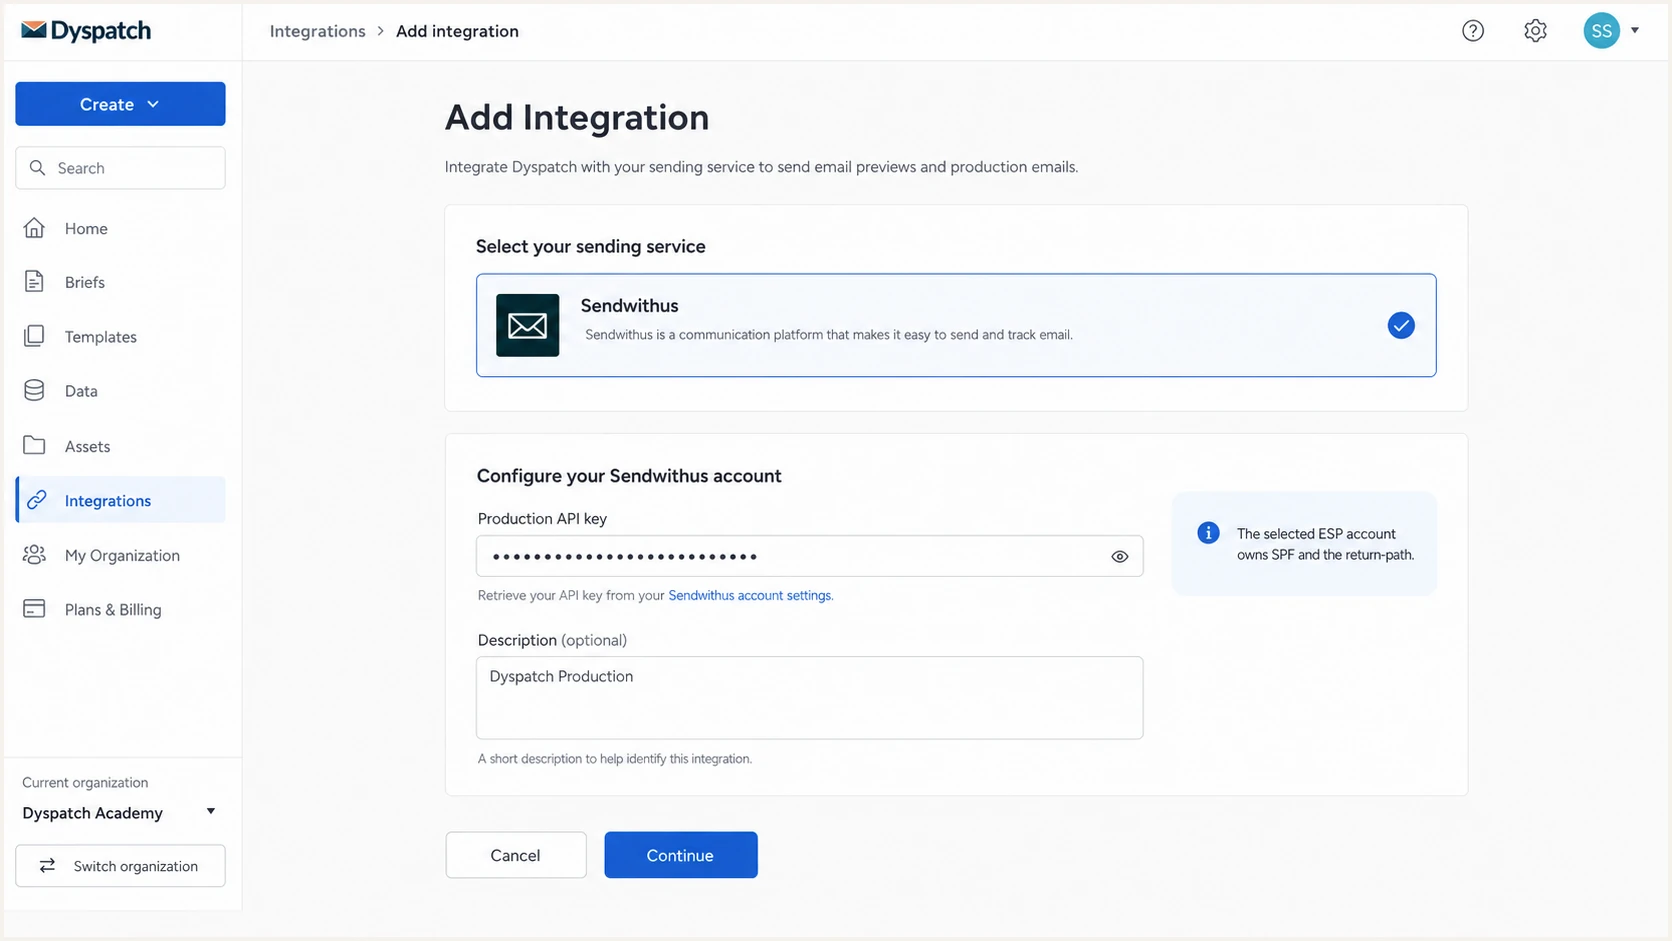The width and height of the screenshot is (1672, 941).
Task: Select Integrations in the sidebar
Action: (x=120, y=500)
